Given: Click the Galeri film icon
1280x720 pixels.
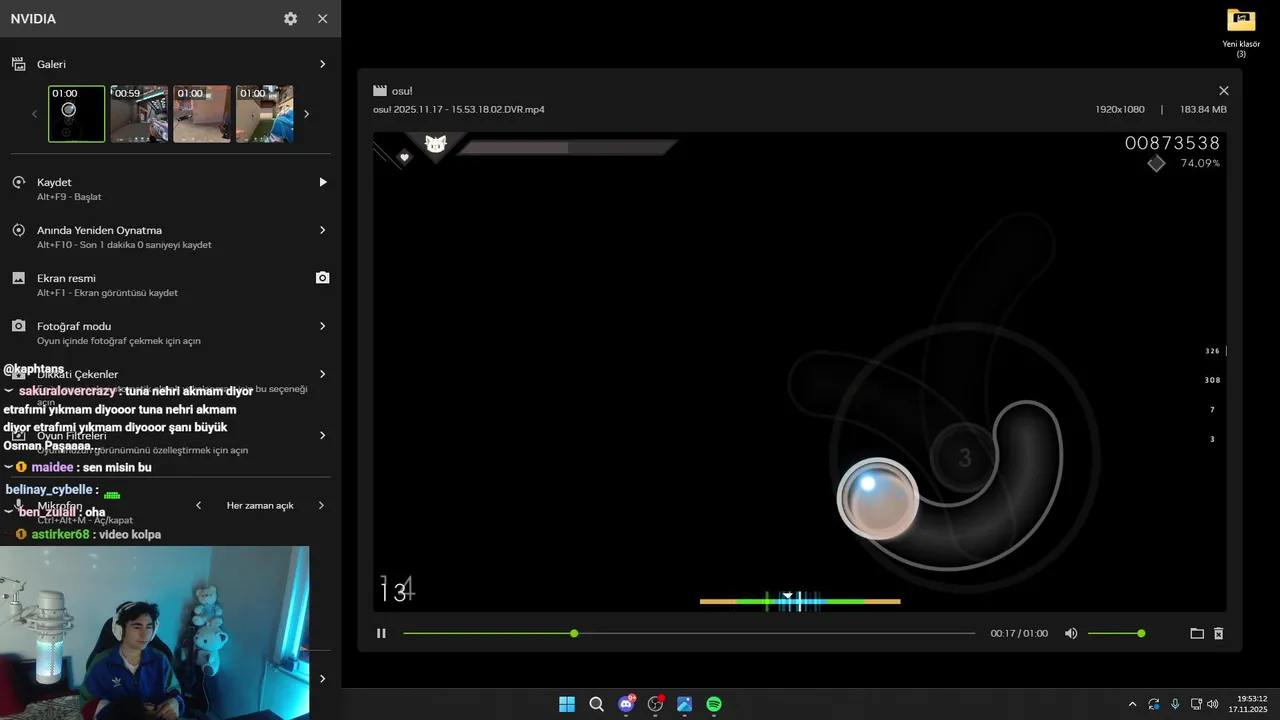Looking at the screenshot, I should click(x=18, y=64).
